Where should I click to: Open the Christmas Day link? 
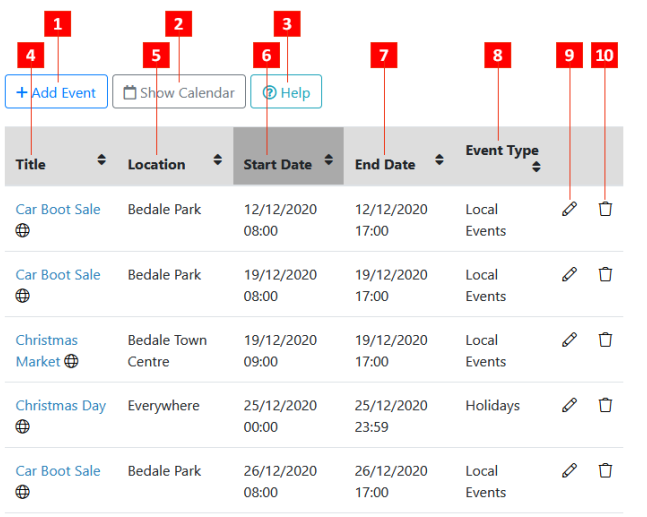pos(61,406)
